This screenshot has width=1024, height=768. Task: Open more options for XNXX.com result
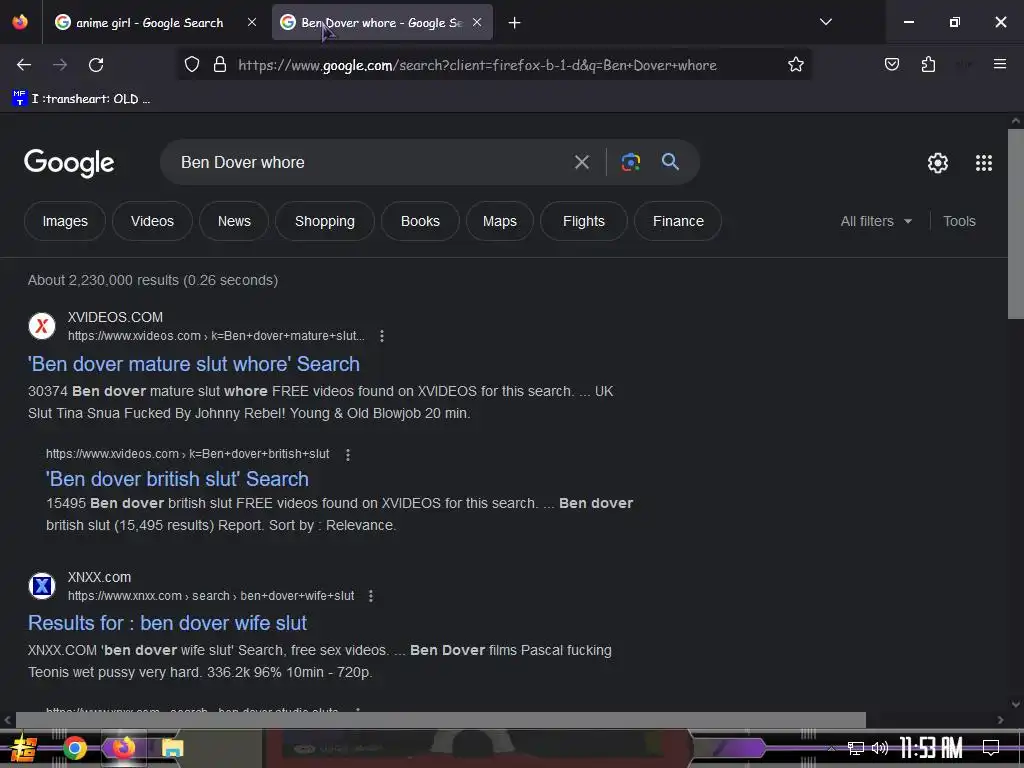pos(371,596)
